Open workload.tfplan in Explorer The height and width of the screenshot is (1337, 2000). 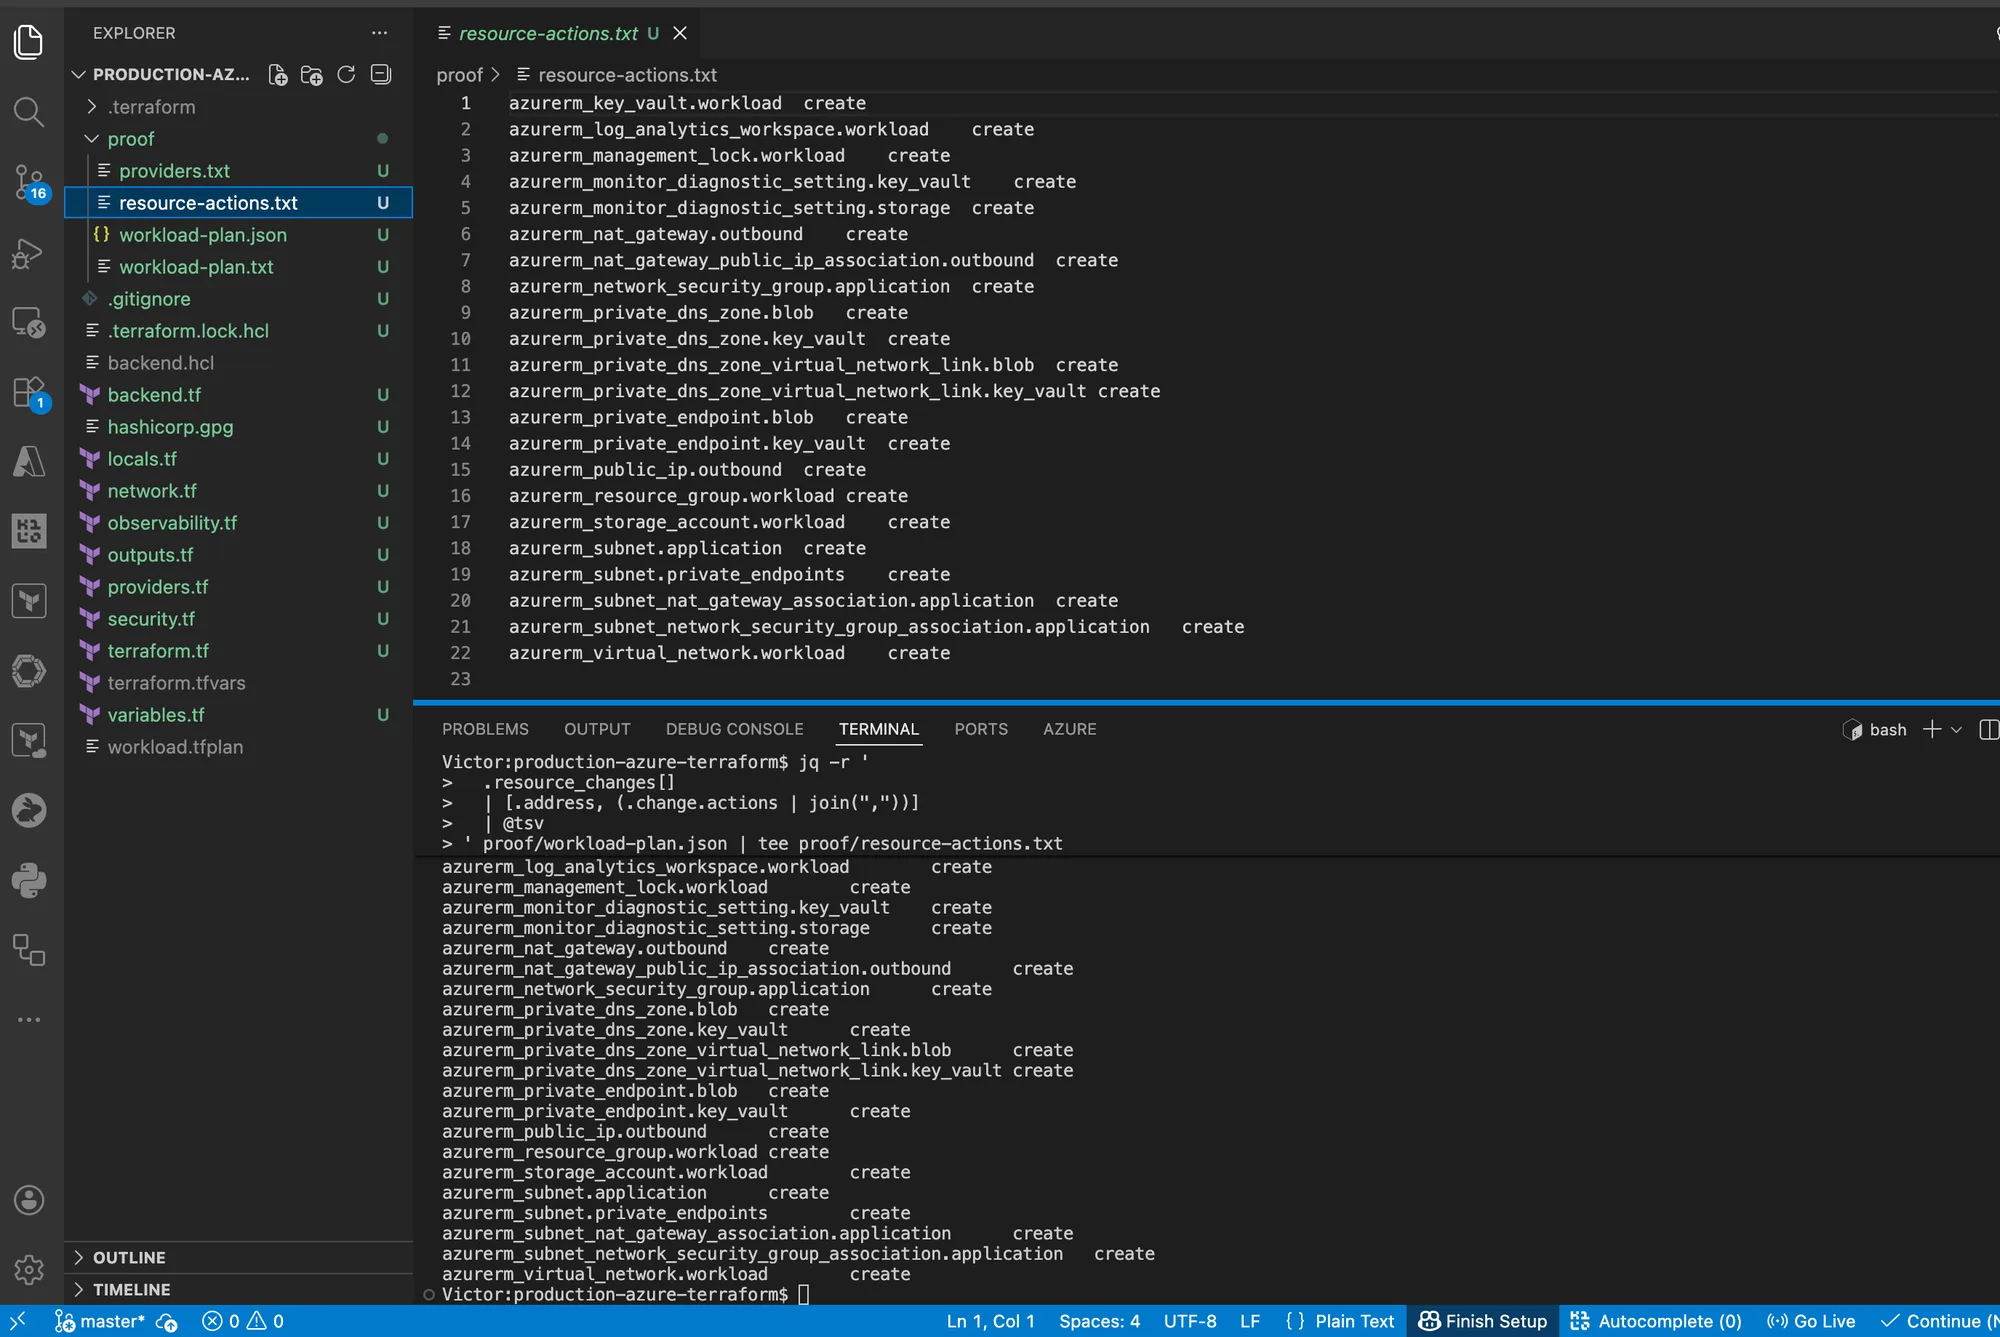(x=239, y=747)
